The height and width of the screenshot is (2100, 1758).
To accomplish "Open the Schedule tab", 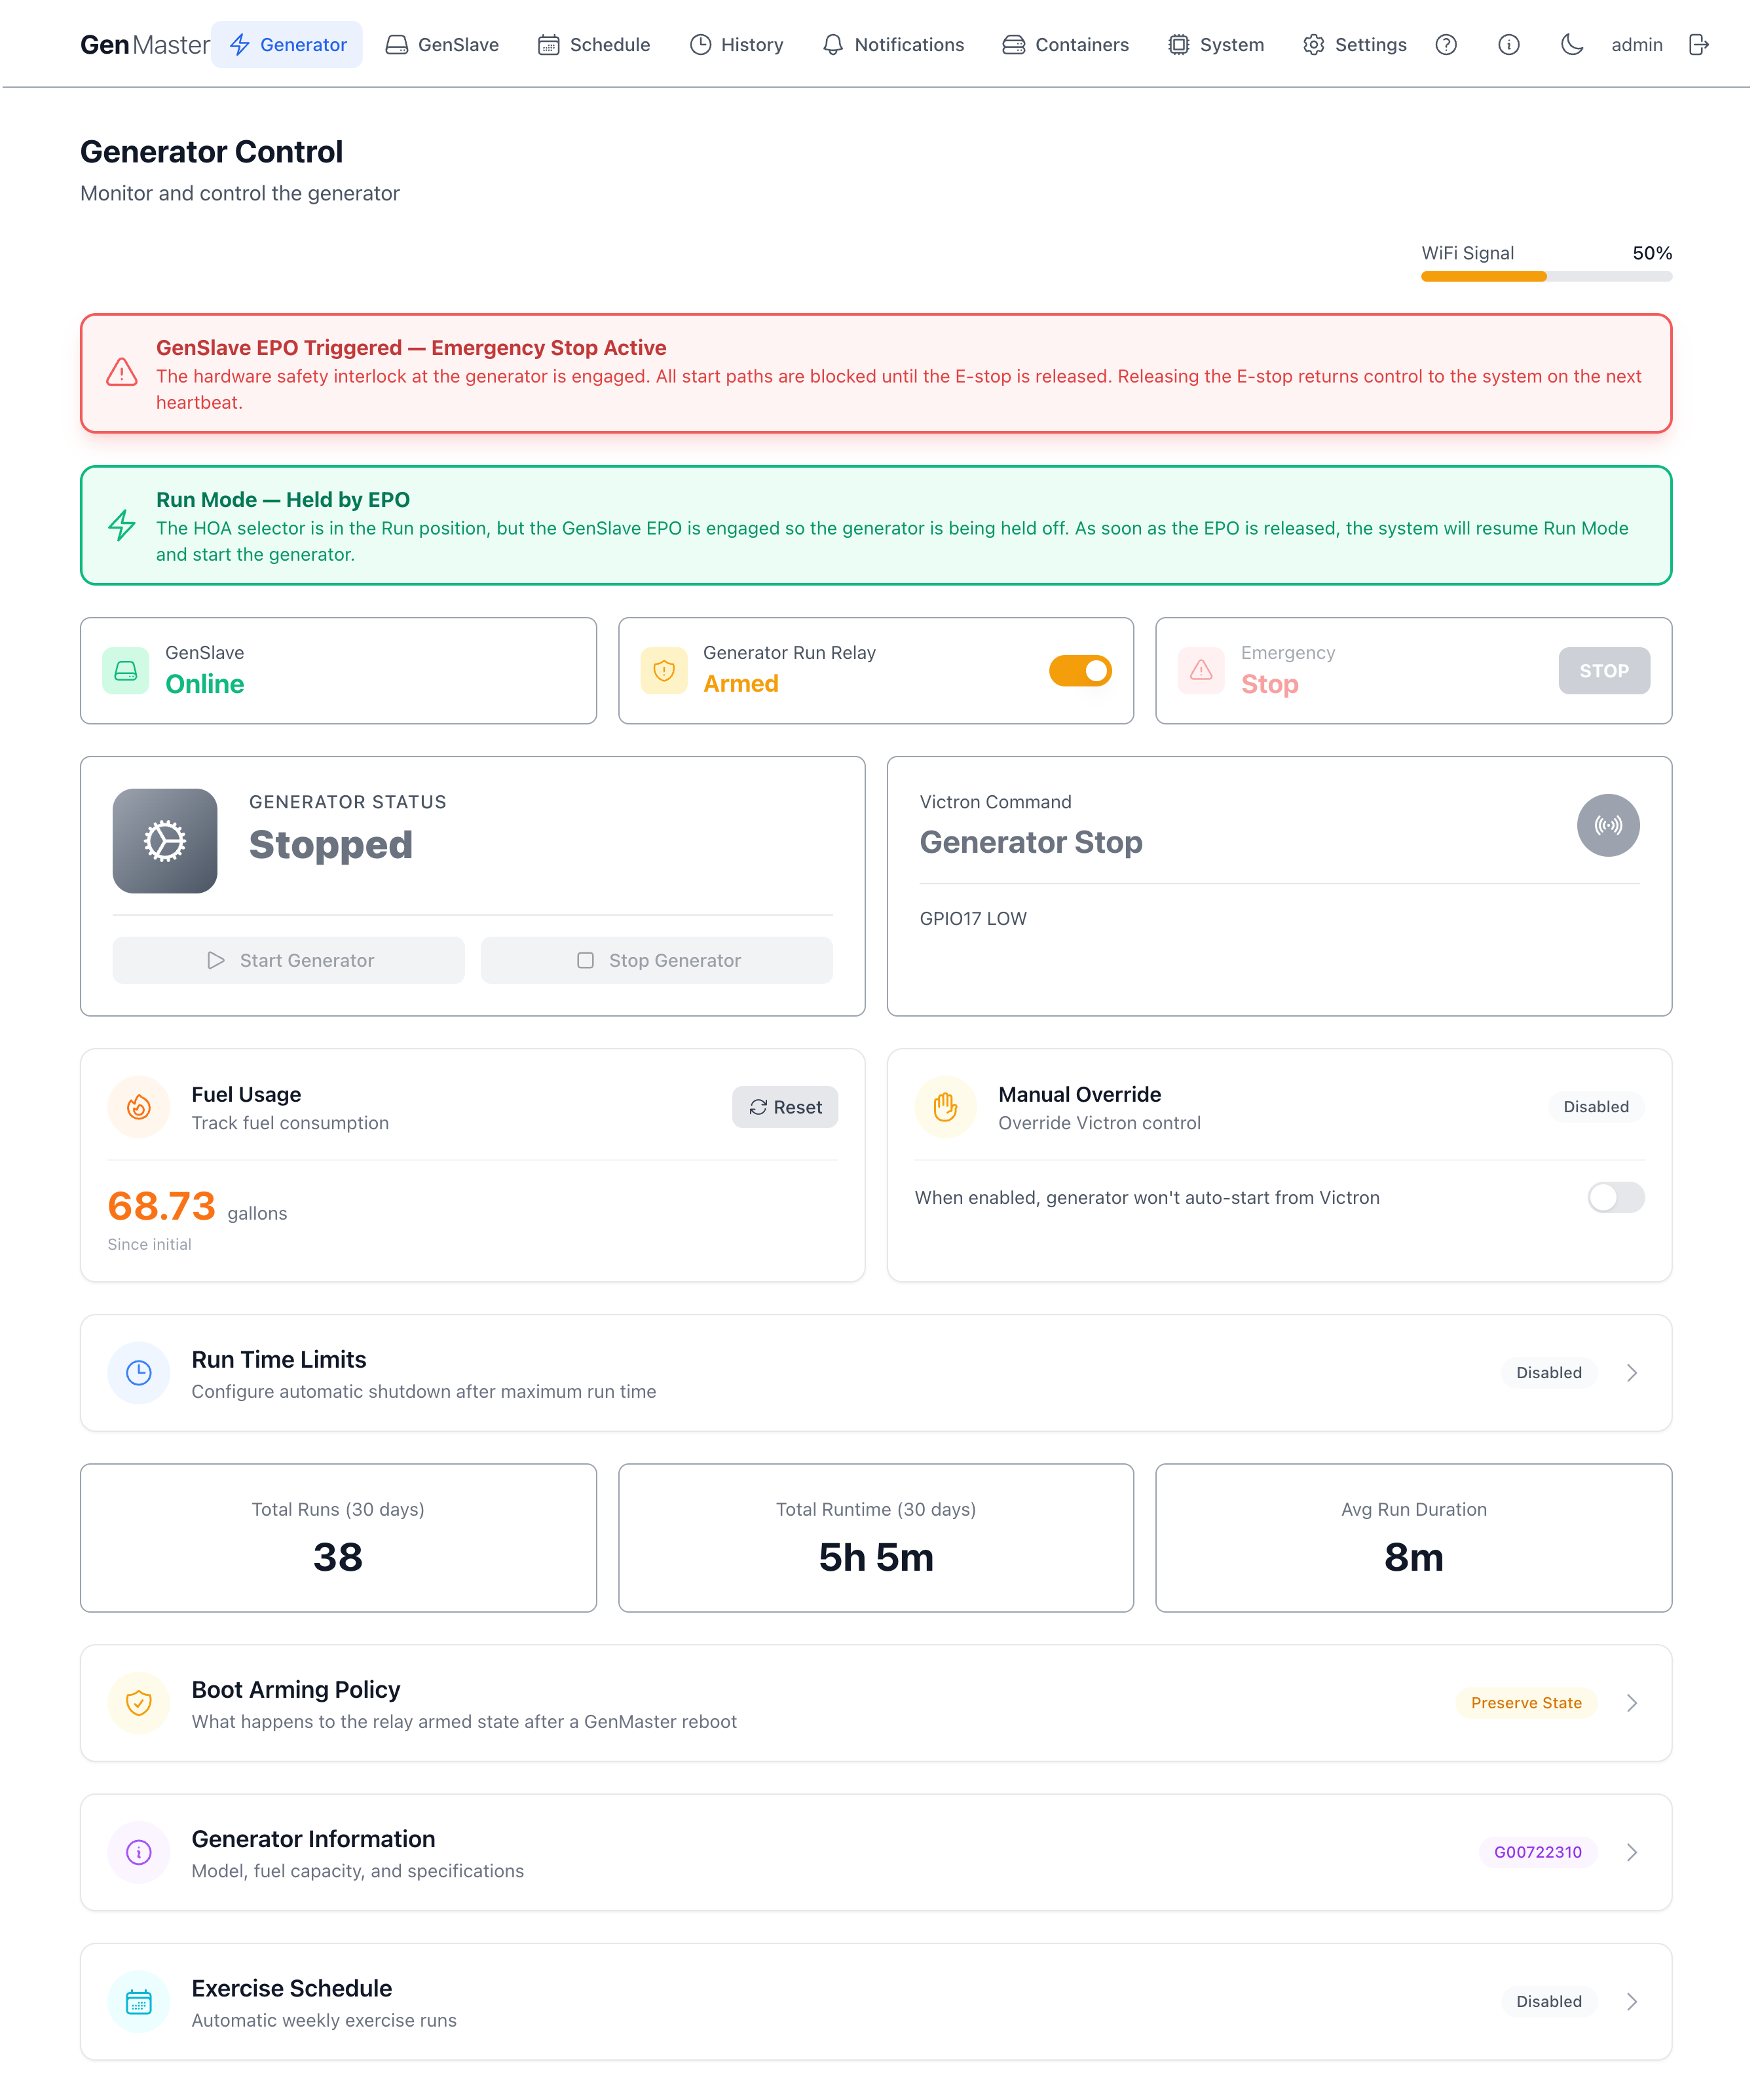I will coord(595,45).
